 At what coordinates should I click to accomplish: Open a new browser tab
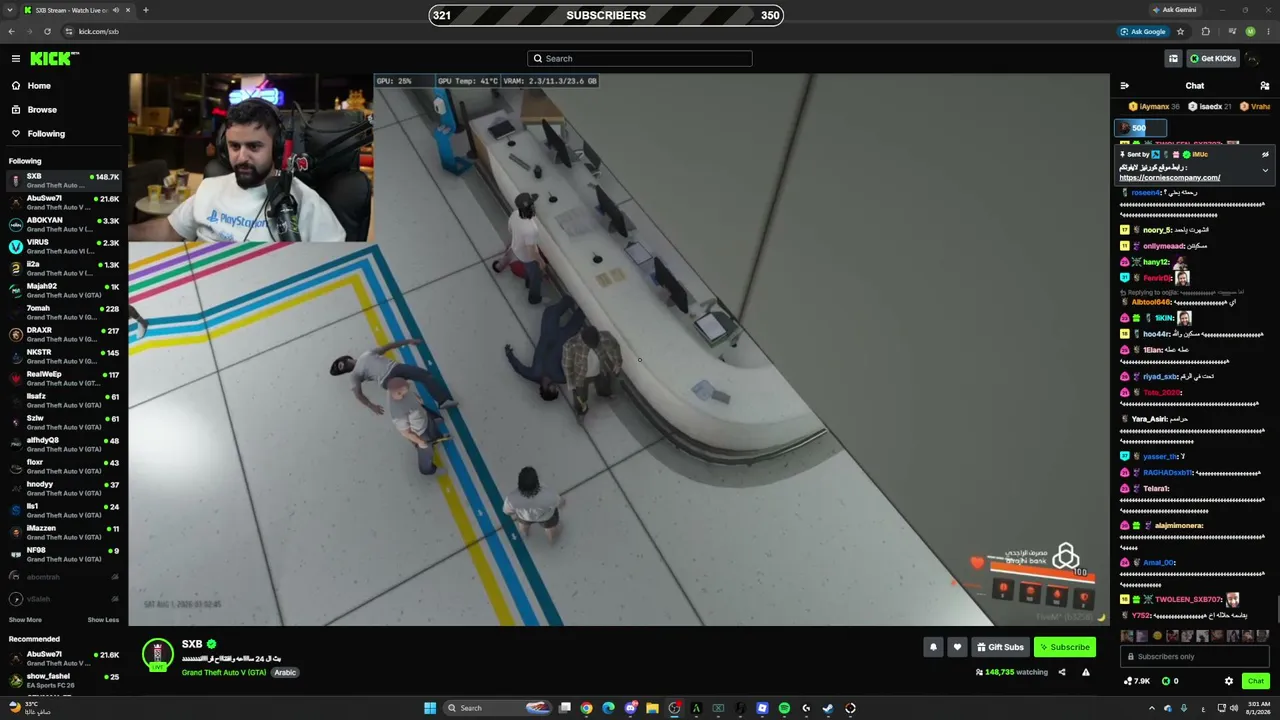pos(146,10)
